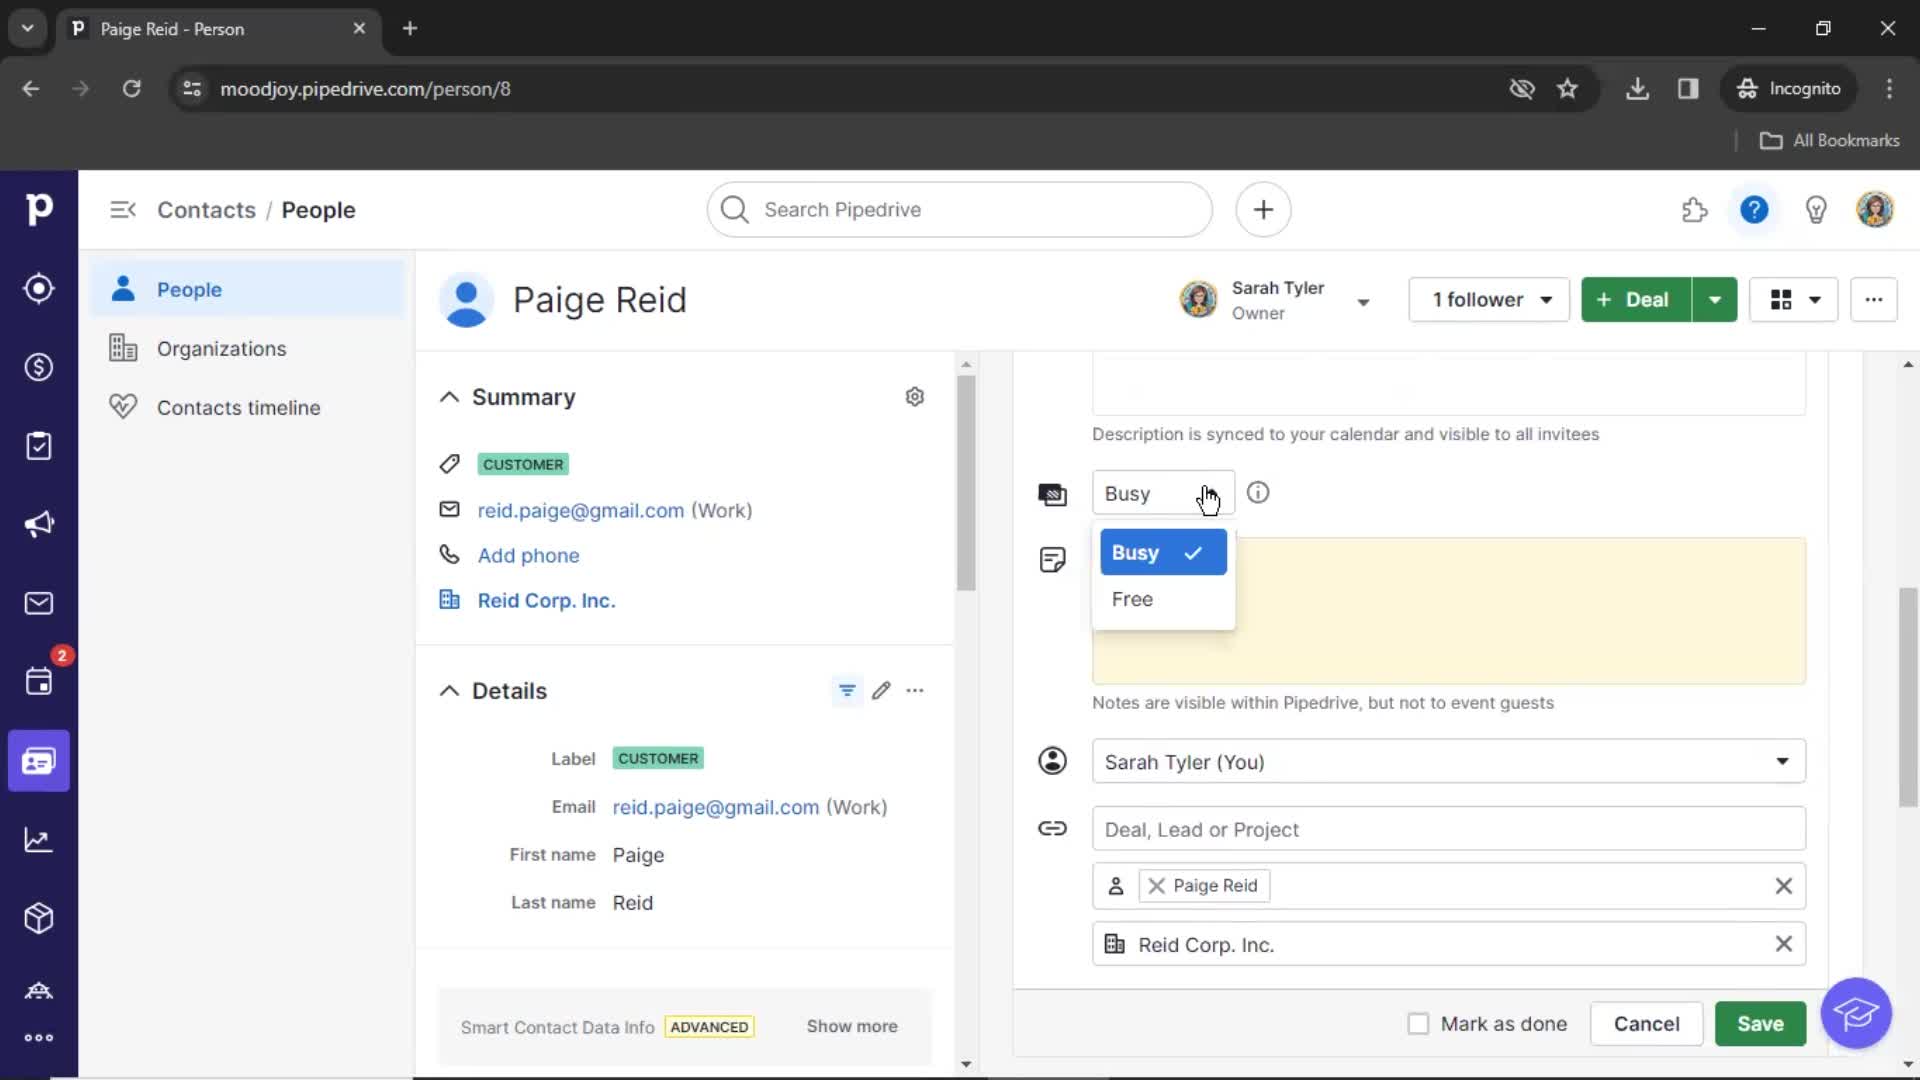Open Deals dollar icon in sidebar
This screenshot has width=1920, height=1080.
(39, 367)
